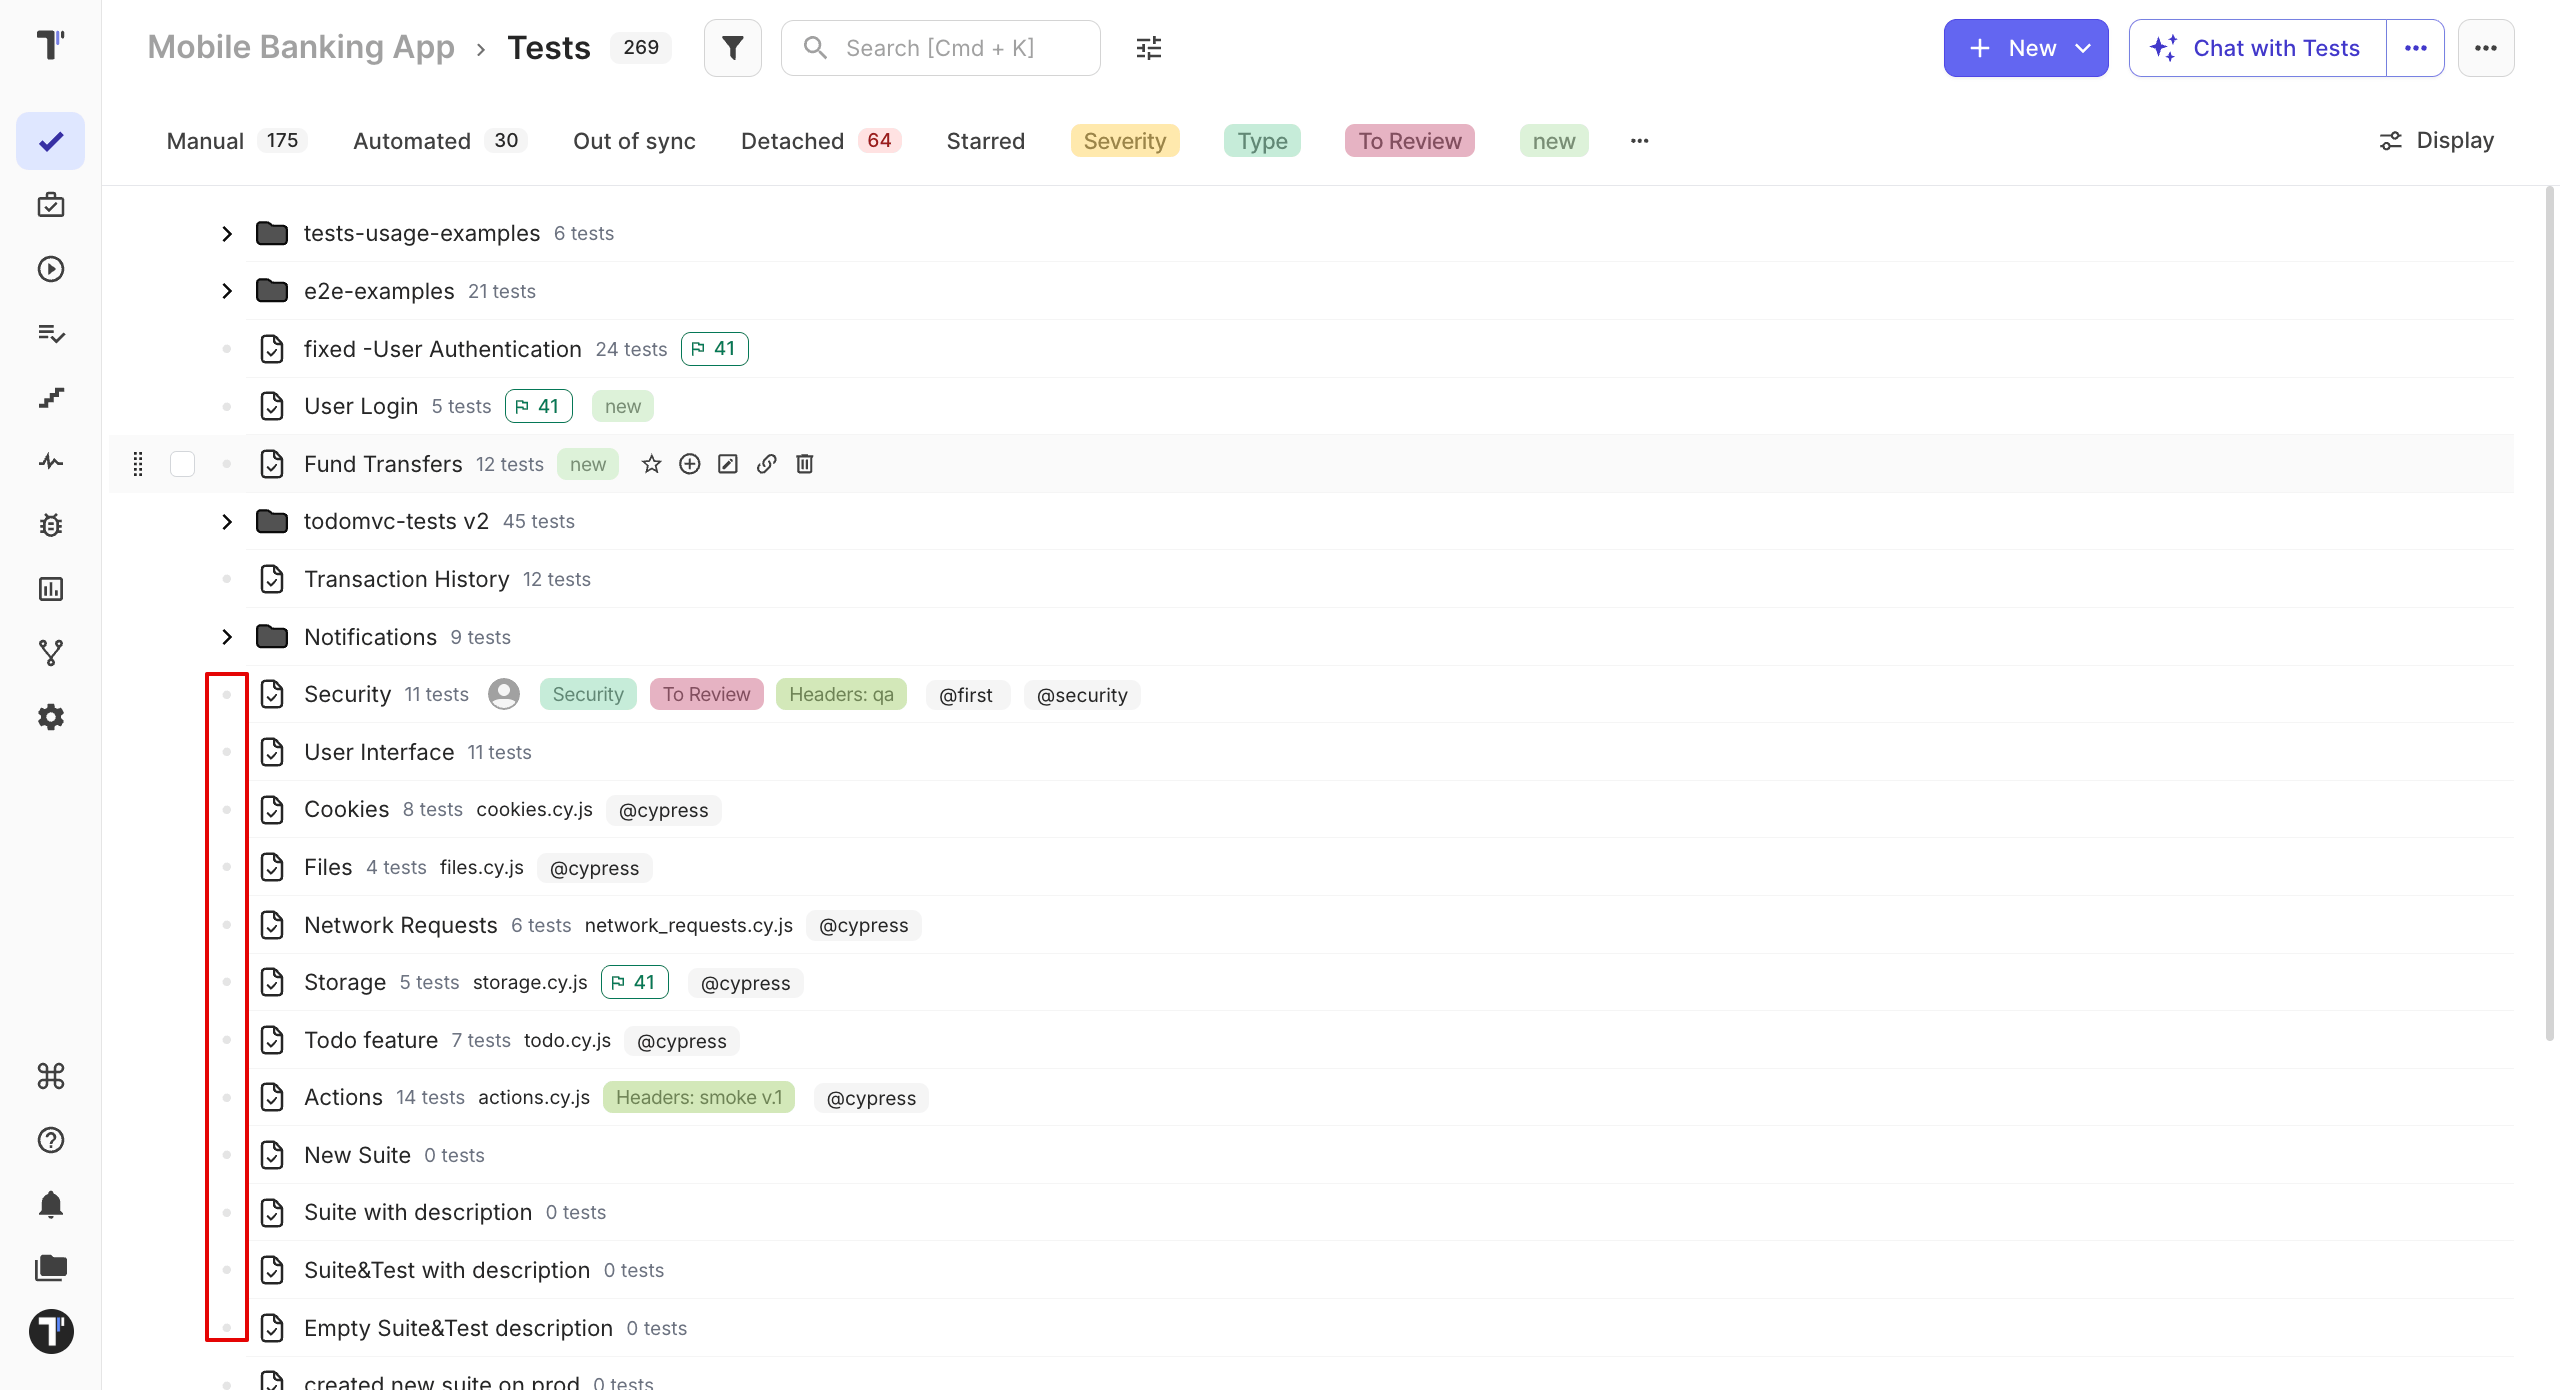Click the 41 milestone badge on User Login
The image size is (2560, 1390).
pos(539,406)
